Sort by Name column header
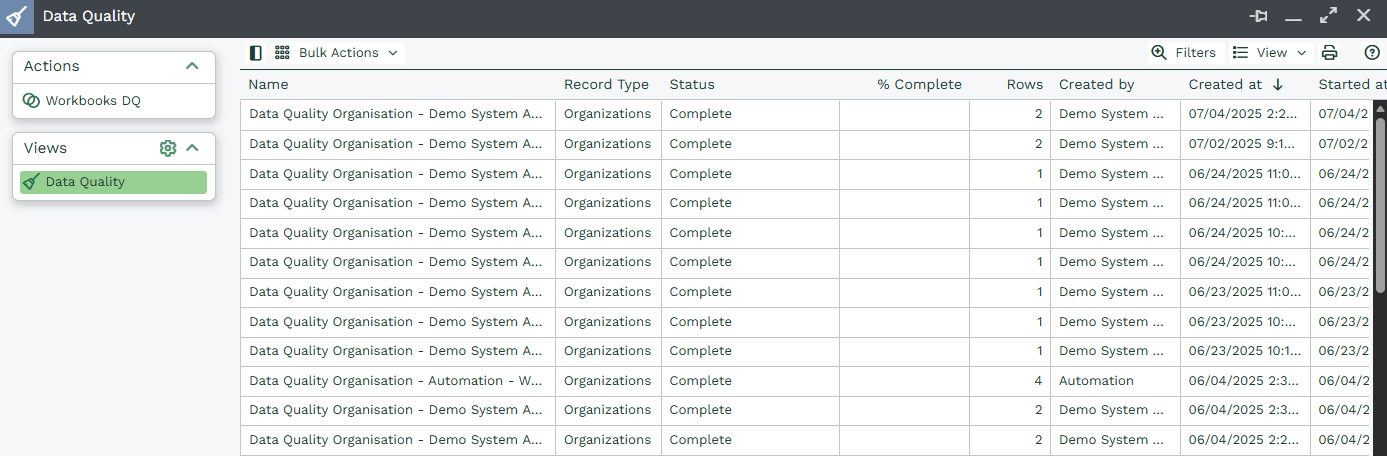1387x456 pixels. pyautogui.click(x=268, y=85)
